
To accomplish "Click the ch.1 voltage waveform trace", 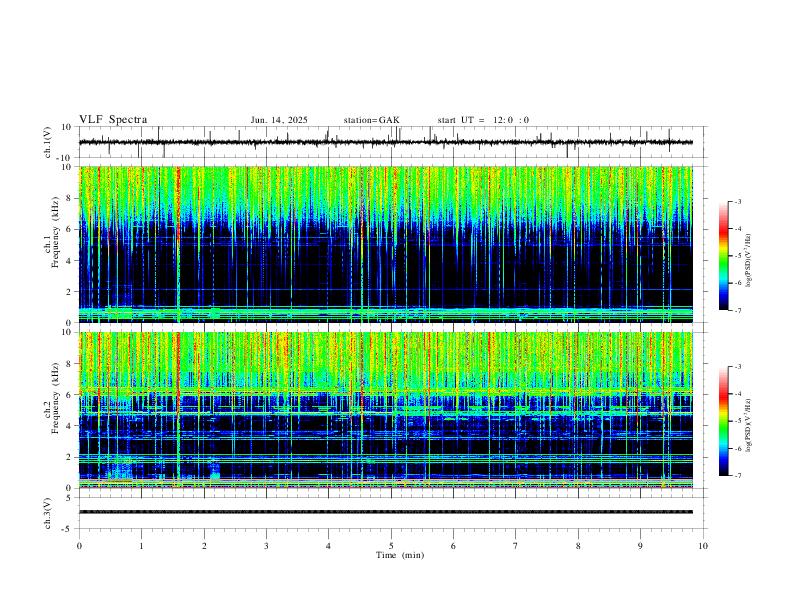I will [x=386, y=142].
